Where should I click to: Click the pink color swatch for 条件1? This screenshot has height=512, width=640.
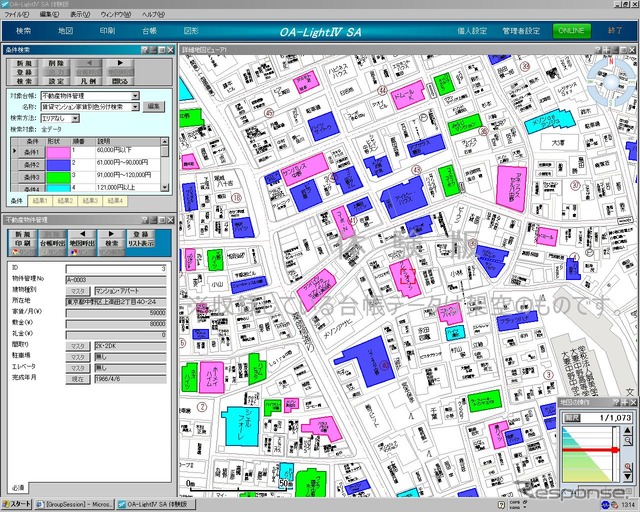[x=58, y=152]
